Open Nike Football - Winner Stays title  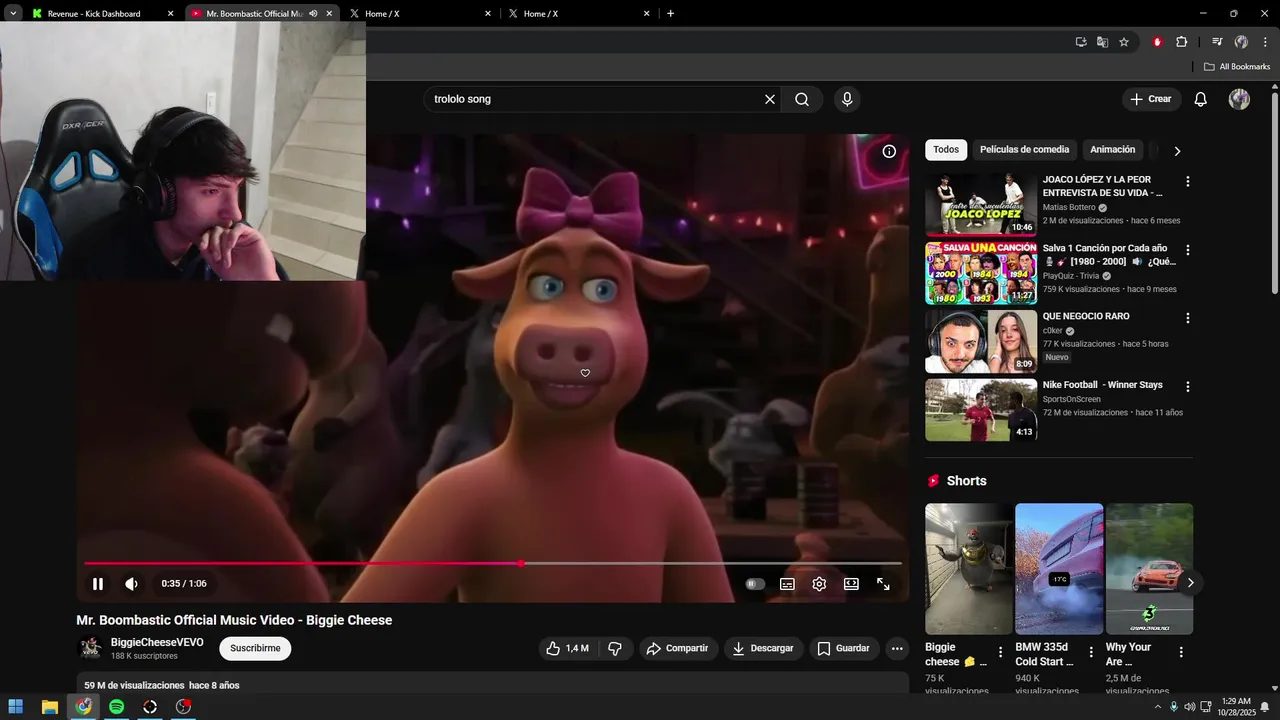pos(1103,385)
